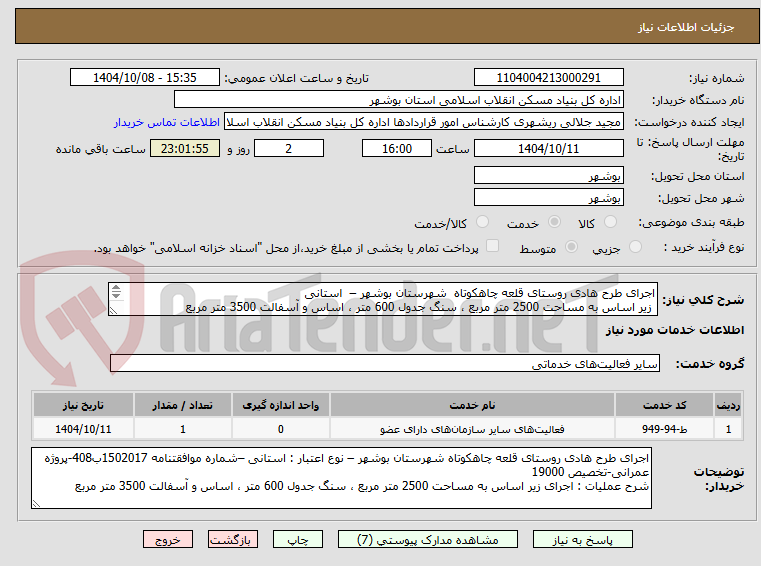Toggle the اسناد خزانه اسلامی payment checkbox
The height and width of the screenshot is (566, 761).
(493, 246)
